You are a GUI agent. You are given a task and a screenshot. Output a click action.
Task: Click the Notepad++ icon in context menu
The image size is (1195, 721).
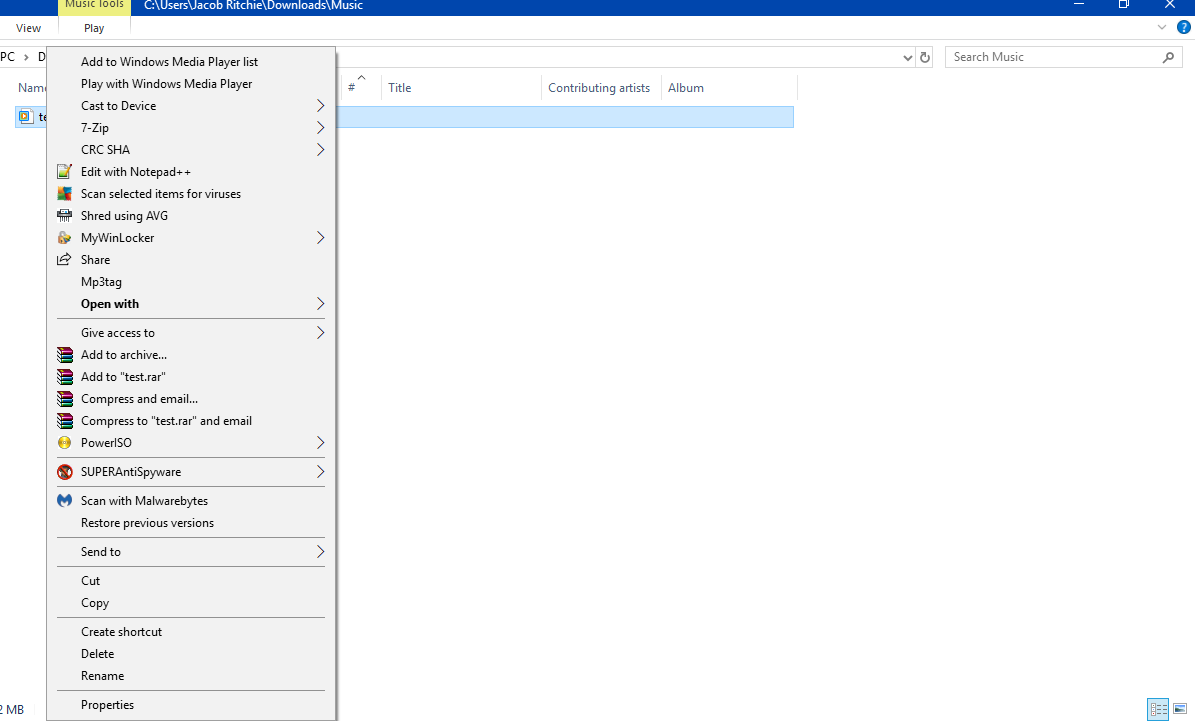click(x=65, y=171)
